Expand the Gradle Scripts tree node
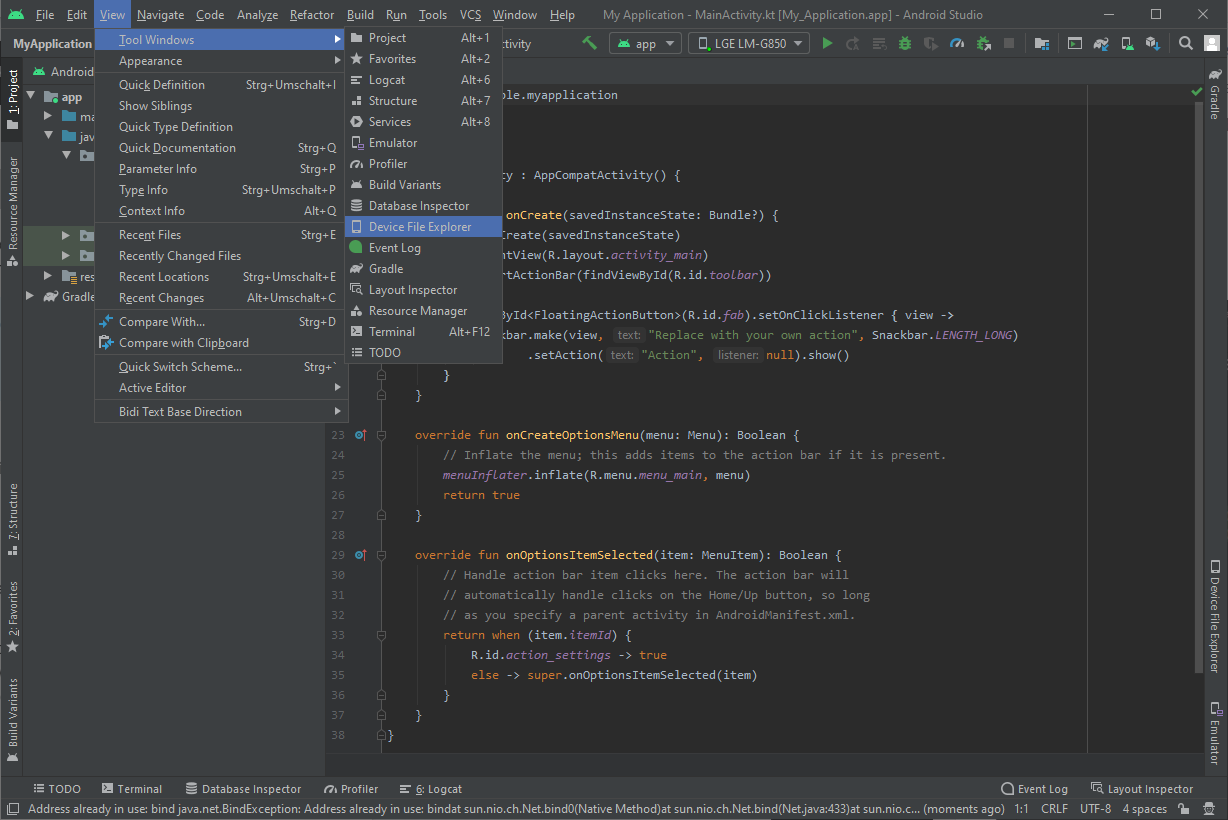1228x820 pixels. 31,297
